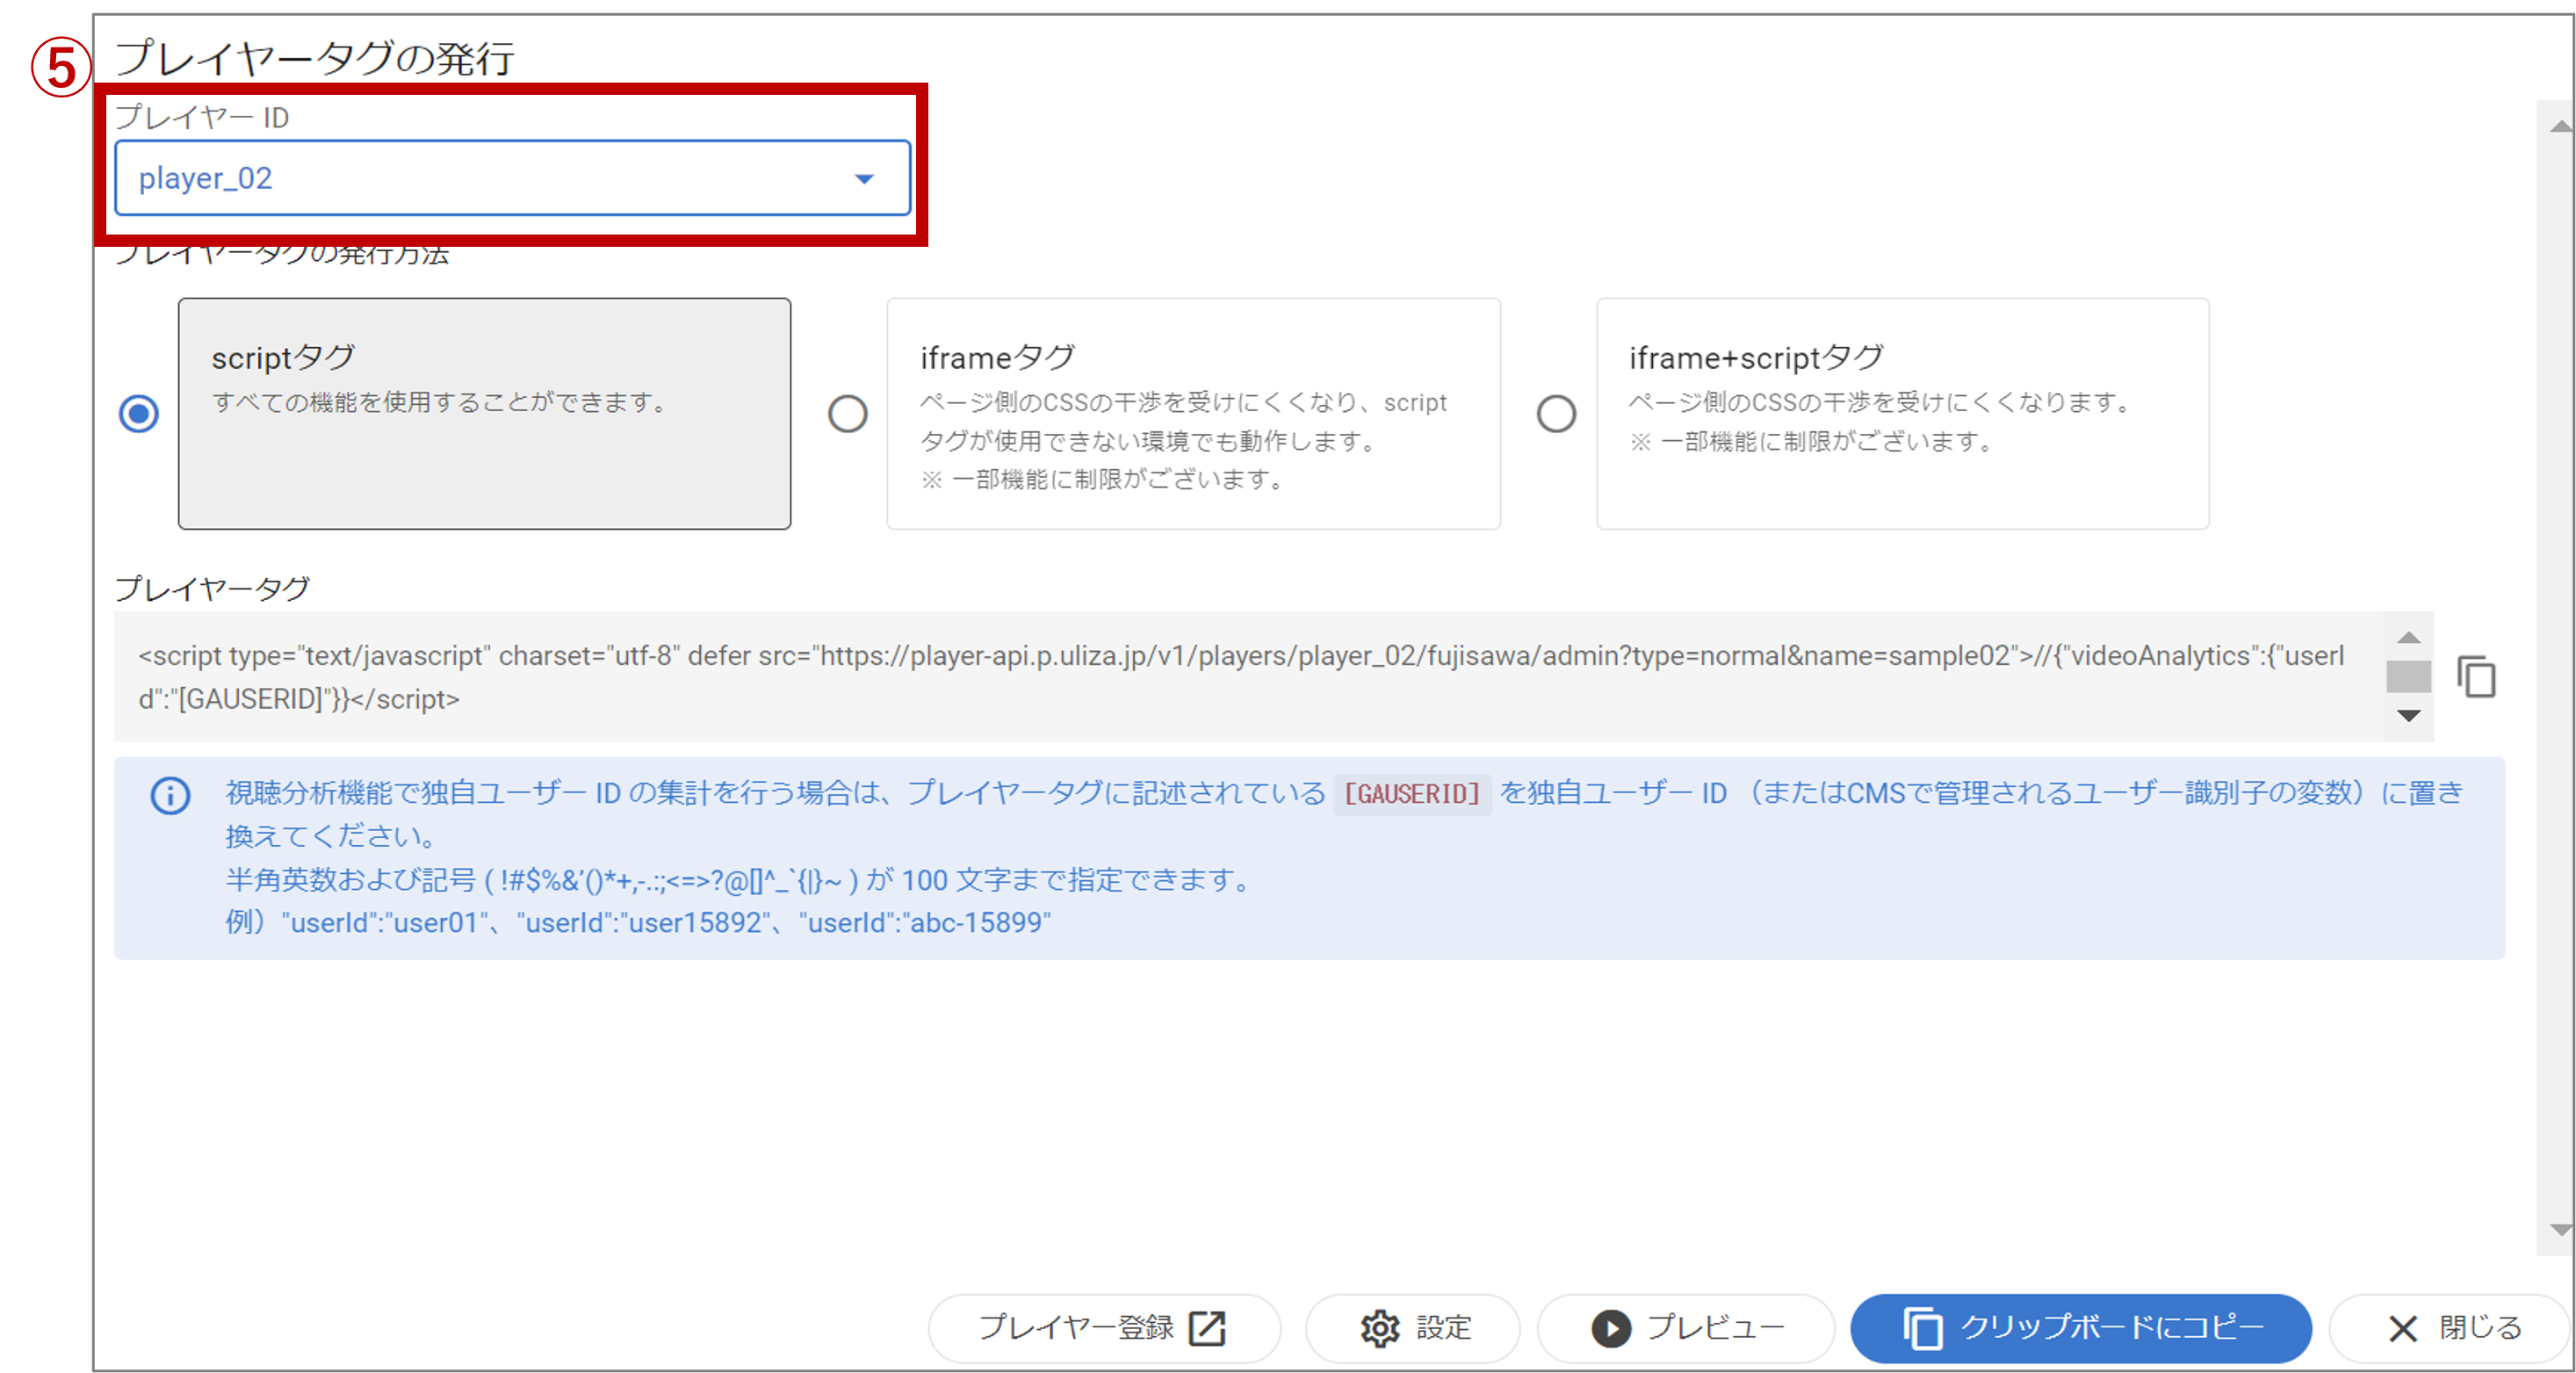2576x1373 pixels.
Task: Select the iframeタグ radio button
Action: [847, 413]
